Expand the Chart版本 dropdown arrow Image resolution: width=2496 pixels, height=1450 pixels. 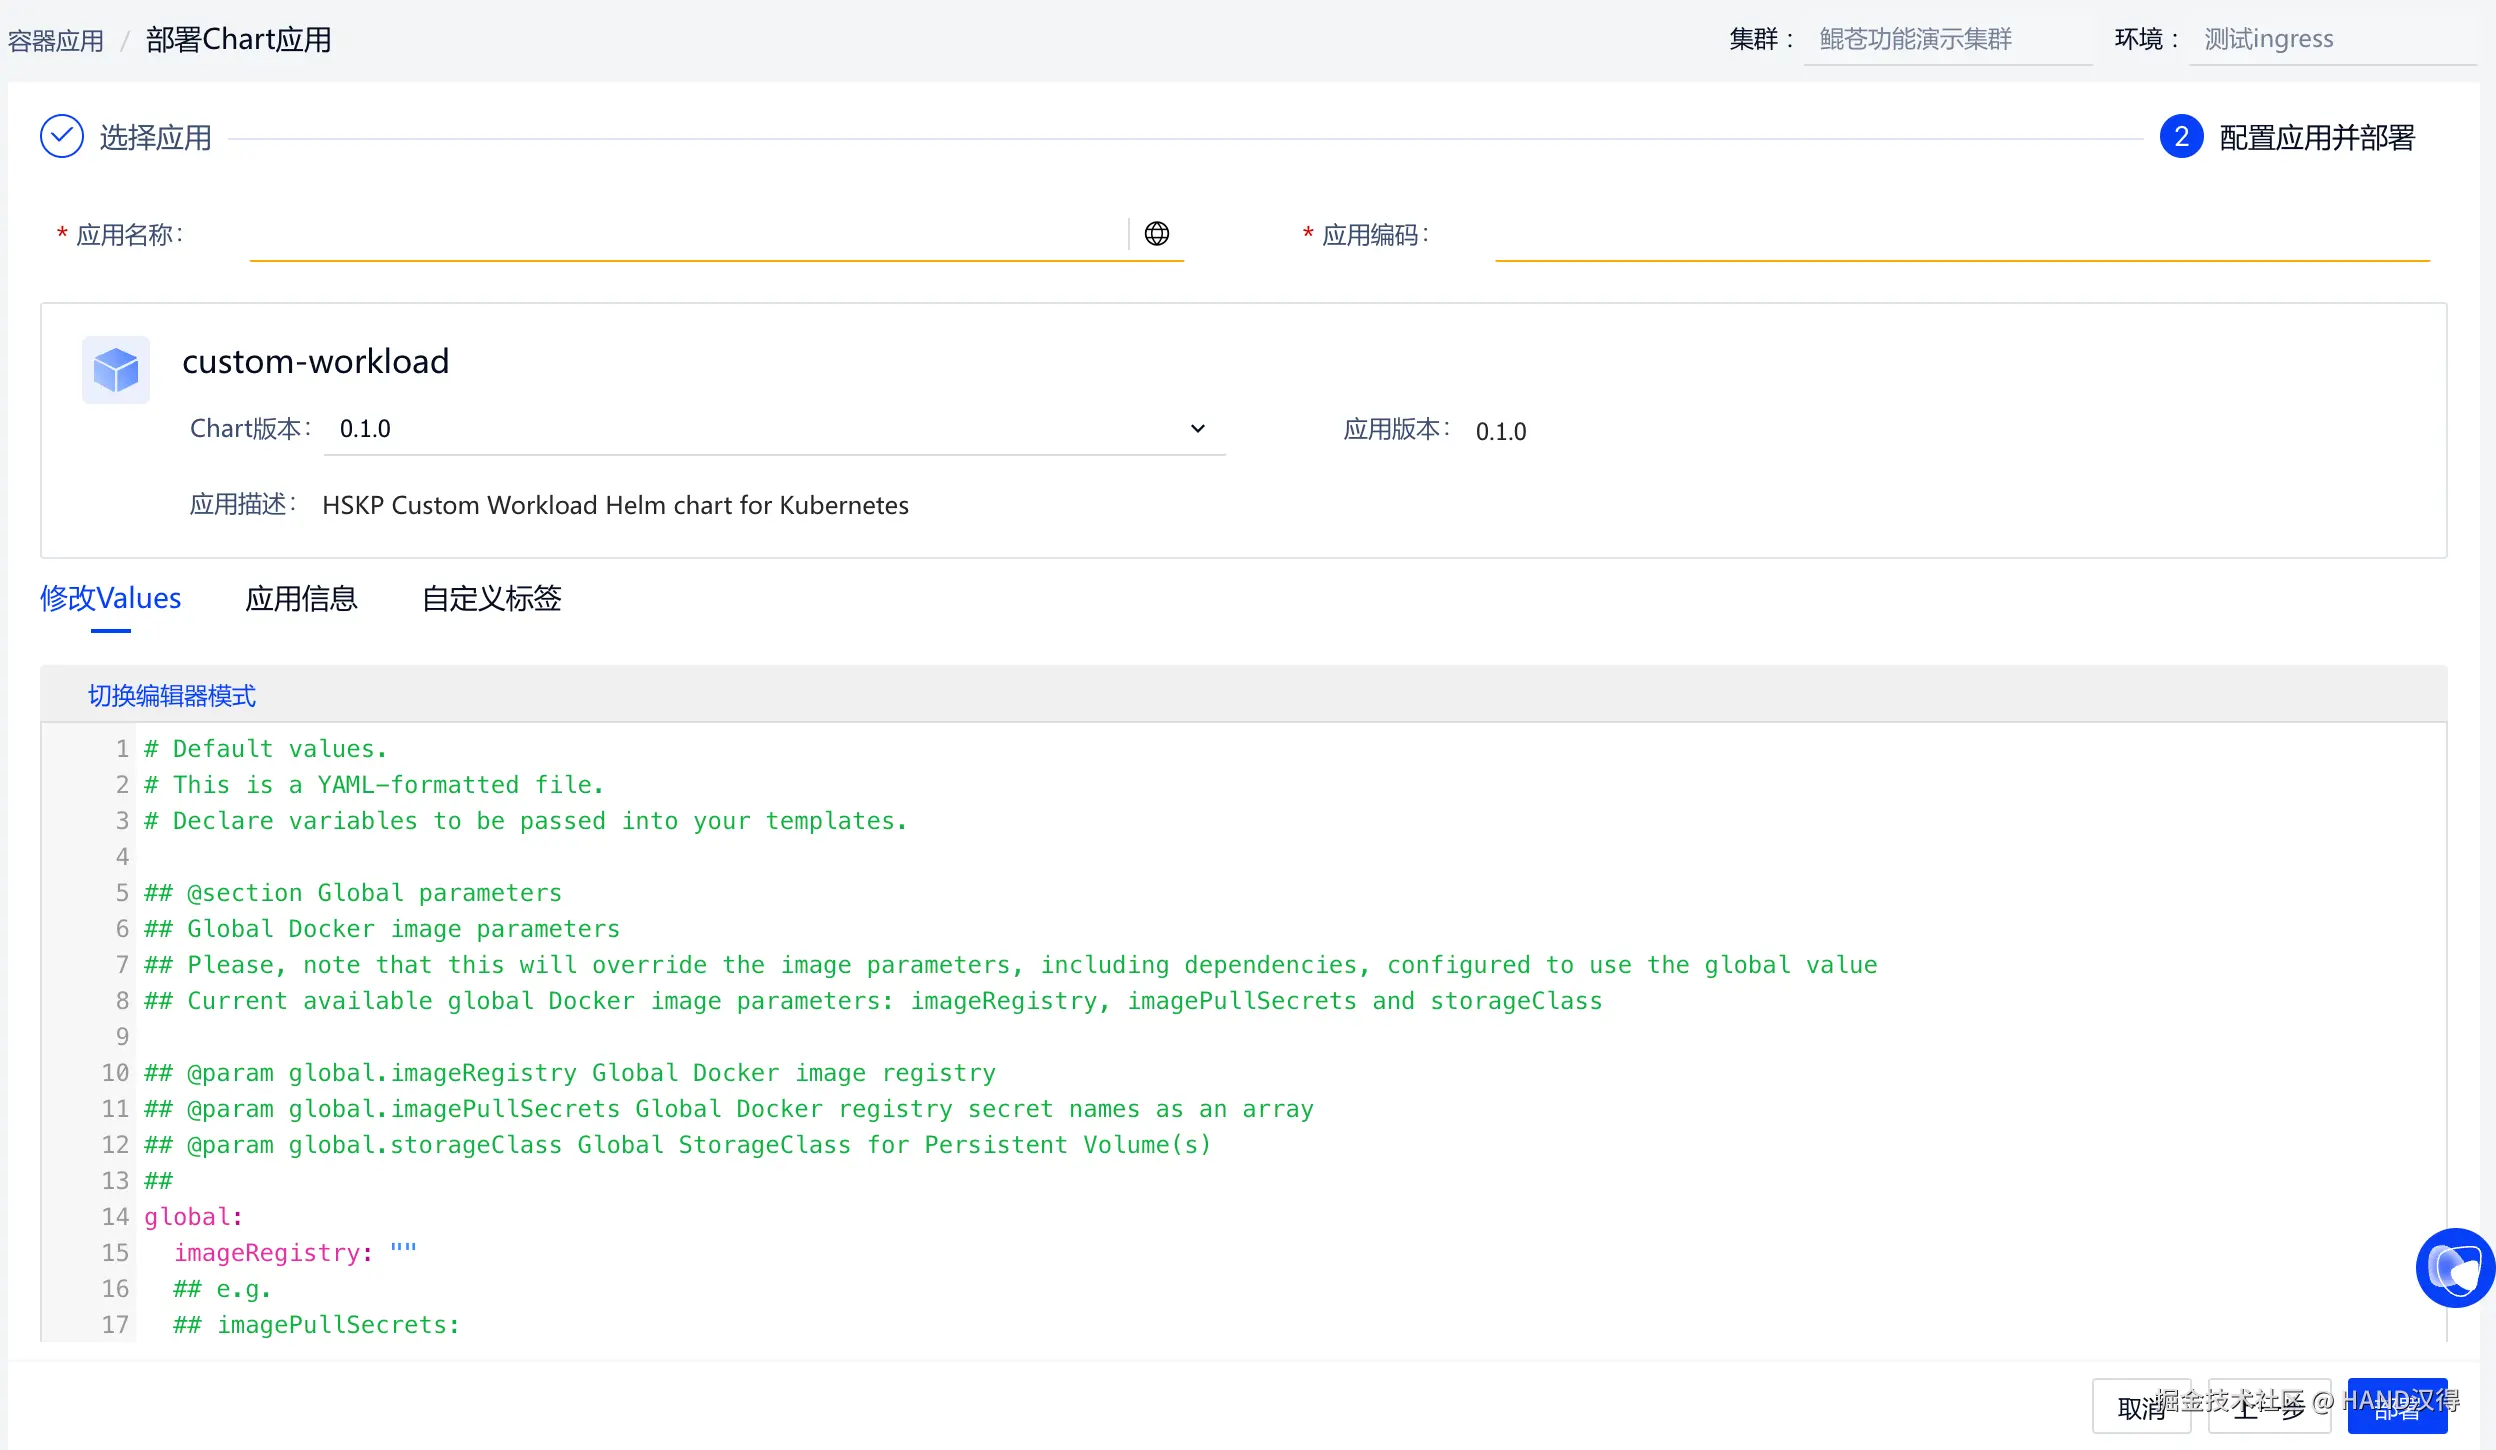(x=1197, y=429)
